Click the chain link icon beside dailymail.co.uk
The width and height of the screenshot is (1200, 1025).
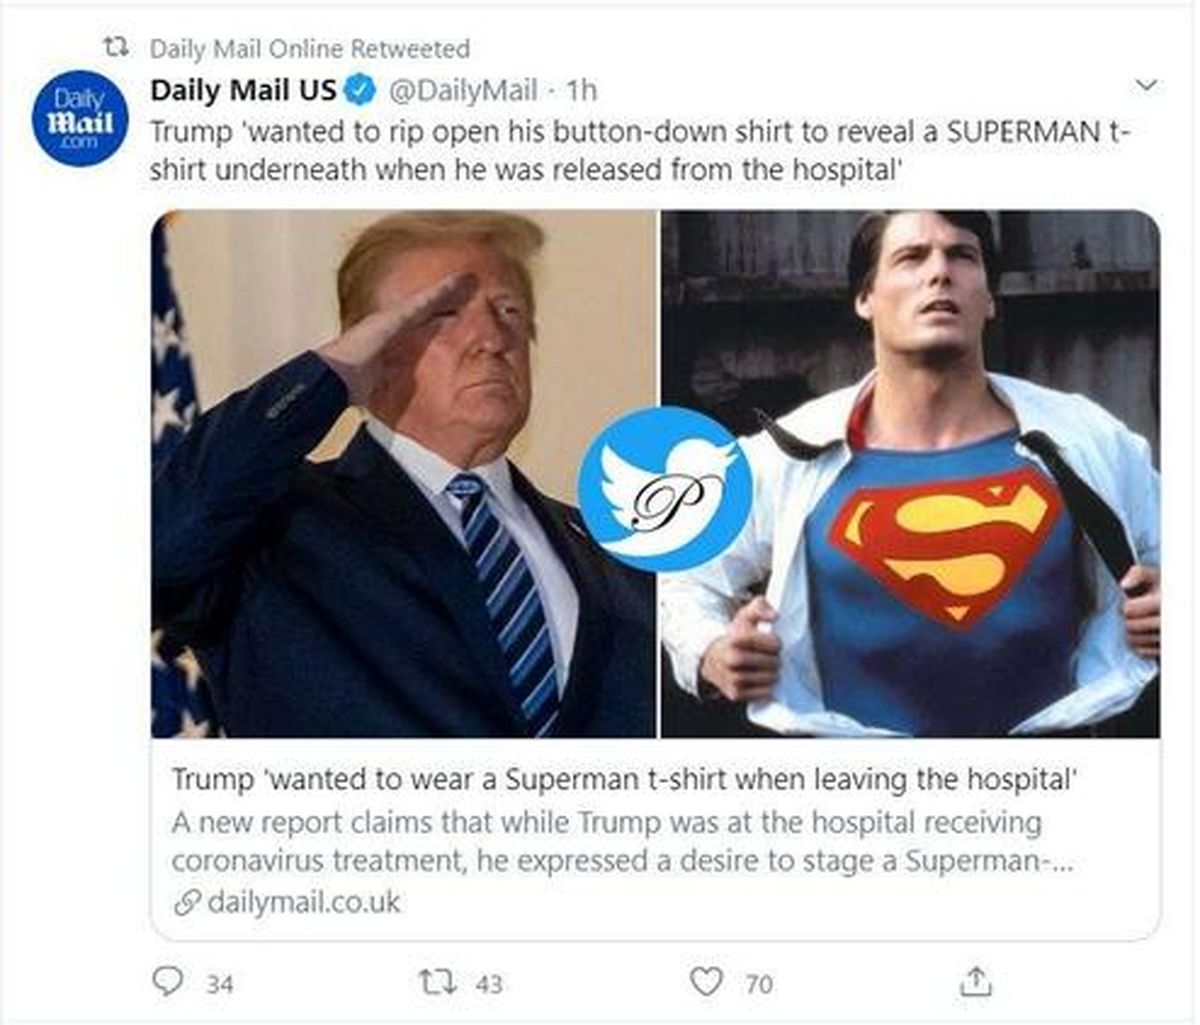(186, 903)
